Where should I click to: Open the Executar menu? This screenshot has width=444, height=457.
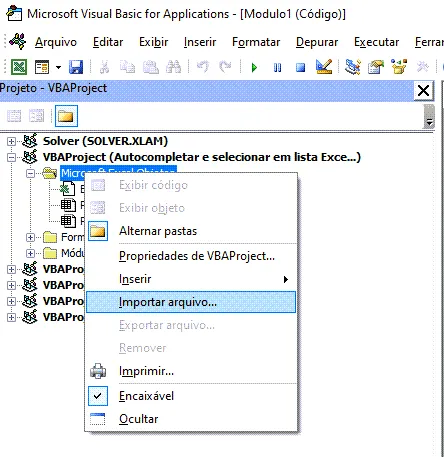376,42
